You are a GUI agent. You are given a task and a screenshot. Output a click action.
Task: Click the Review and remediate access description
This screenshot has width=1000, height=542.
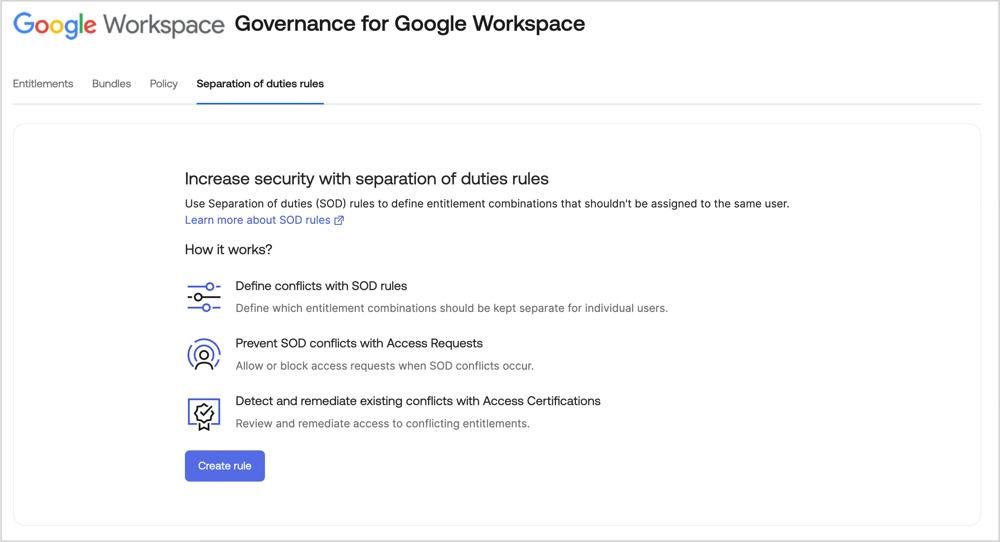383,423
